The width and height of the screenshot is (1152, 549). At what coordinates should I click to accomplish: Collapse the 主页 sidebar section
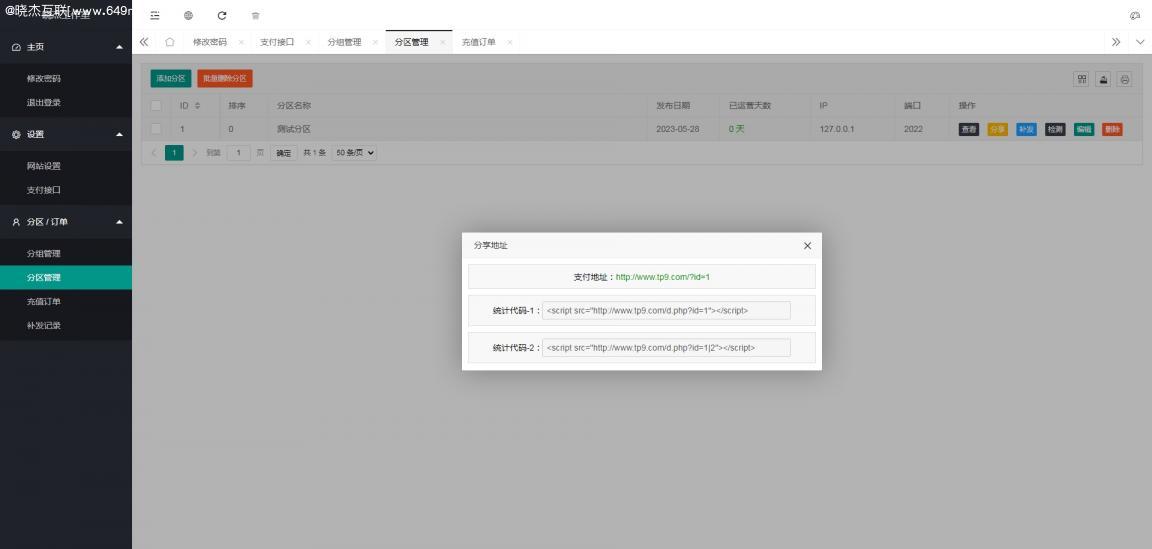pyautogui.click(x=120, y=47)
